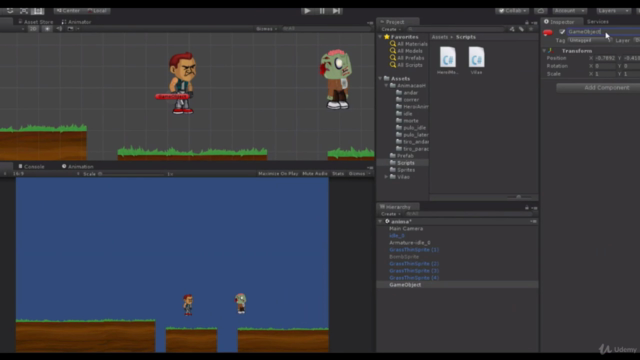
Task: Switch to the Animator tab
Action: 76,22
